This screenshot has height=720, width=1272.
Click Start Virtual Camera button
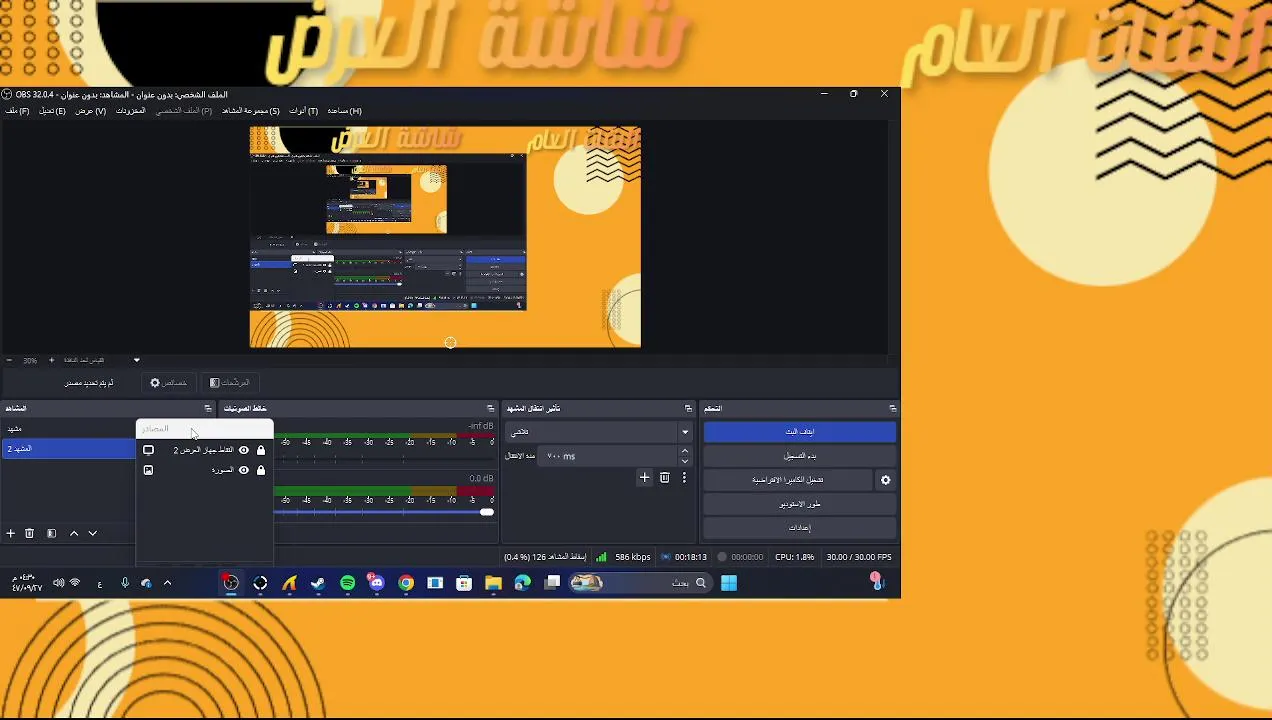788,480
